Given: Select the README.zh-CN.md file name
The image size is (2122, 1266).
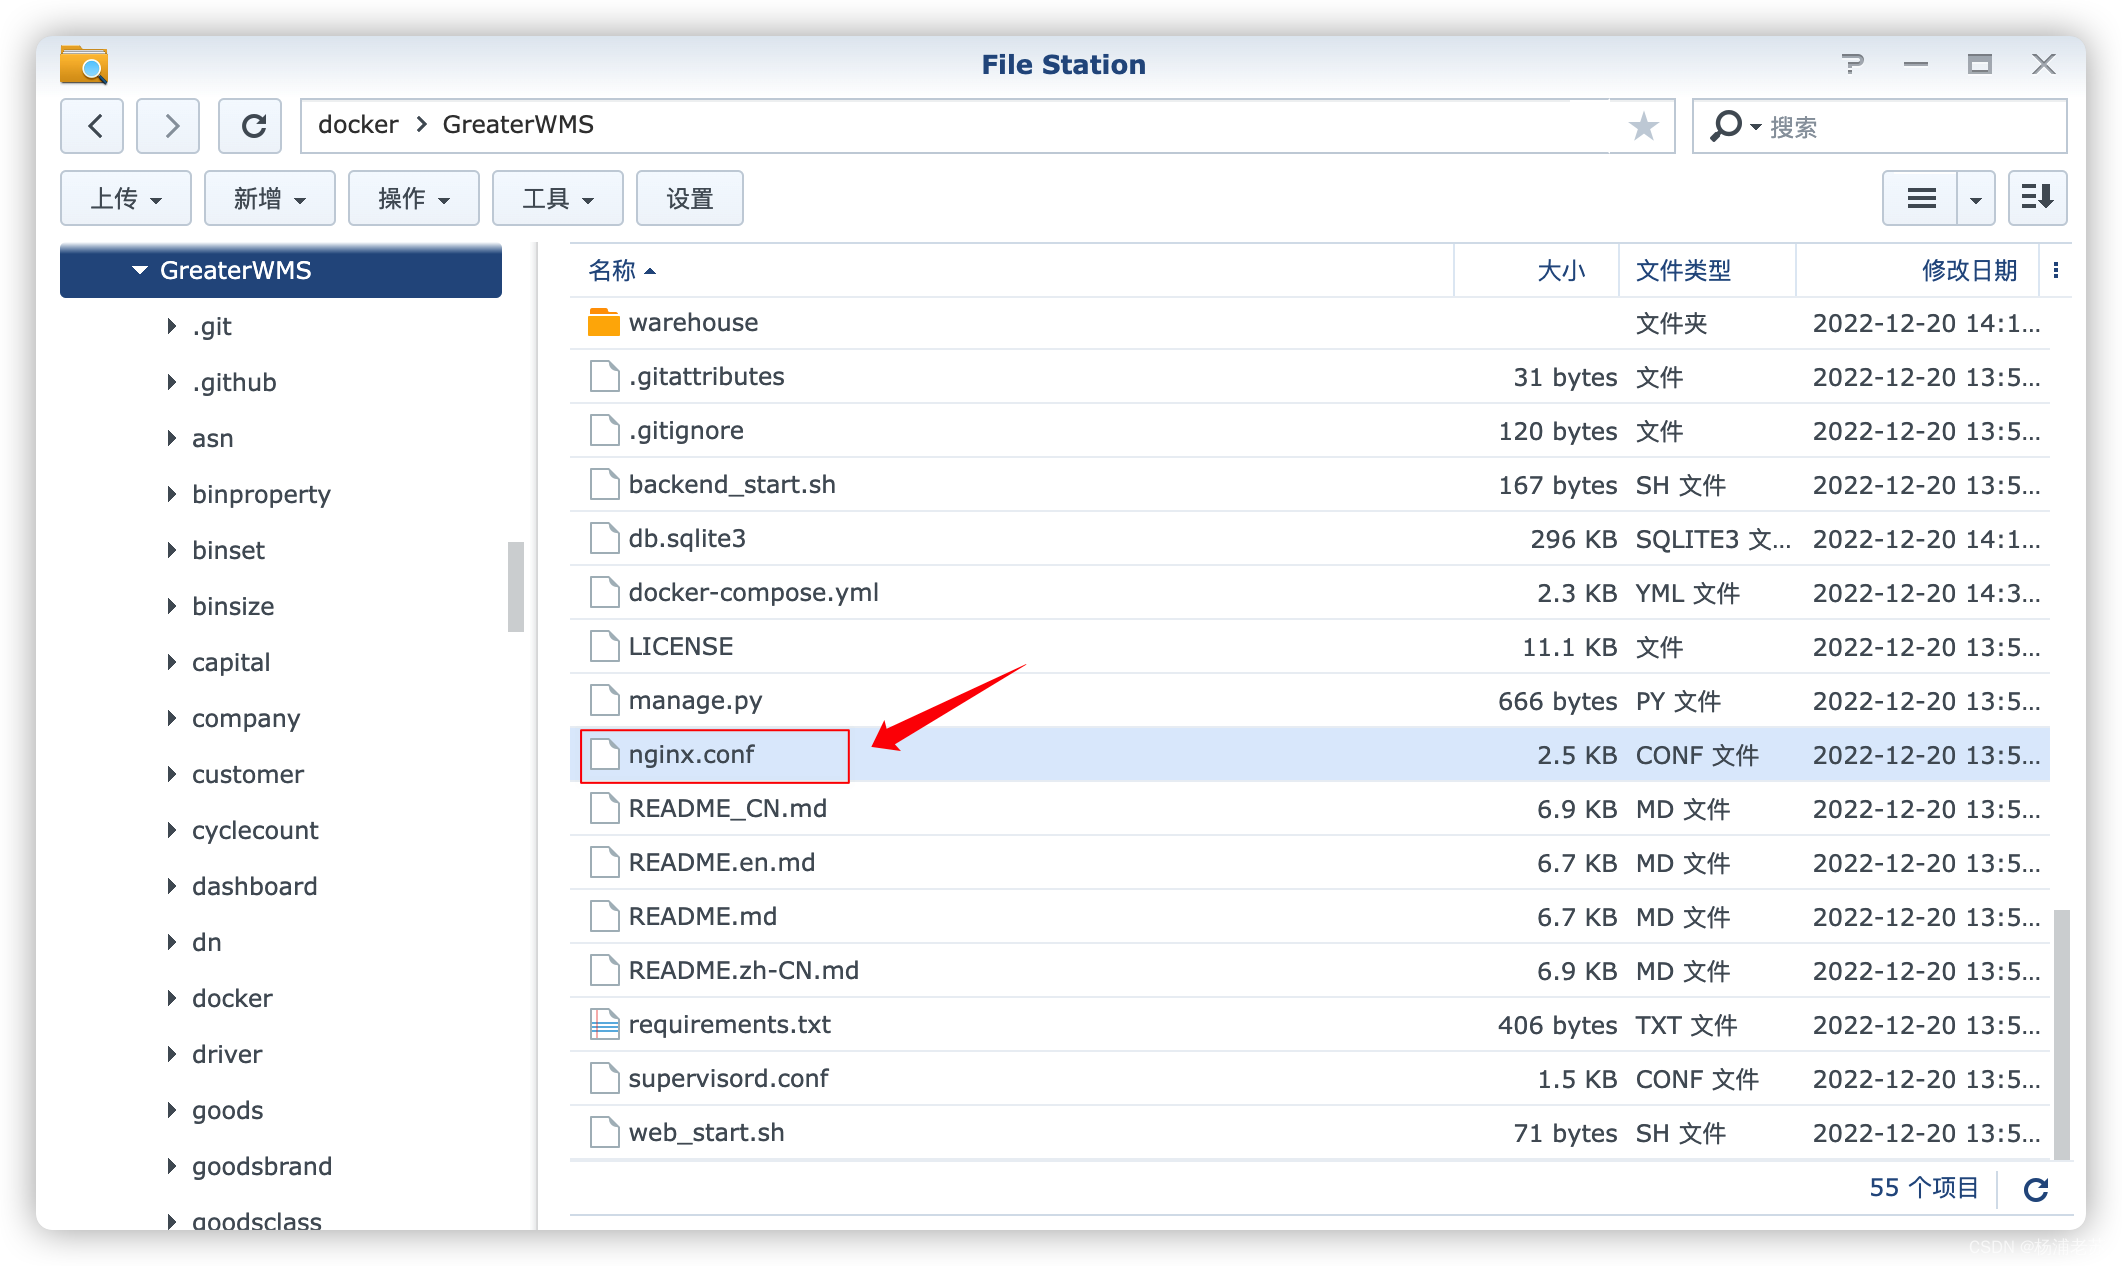Looking at the screenshot, I should 744,970.
